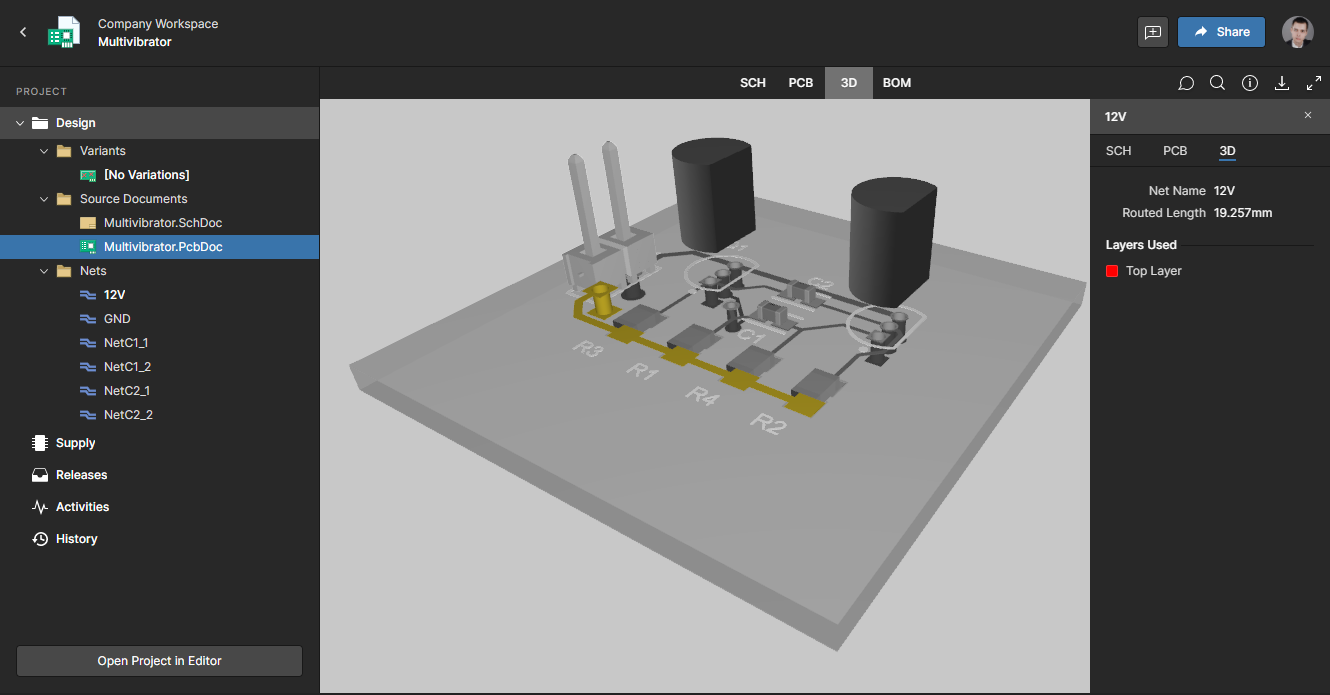Collapse the Variants folder

[x=44, y=151]
